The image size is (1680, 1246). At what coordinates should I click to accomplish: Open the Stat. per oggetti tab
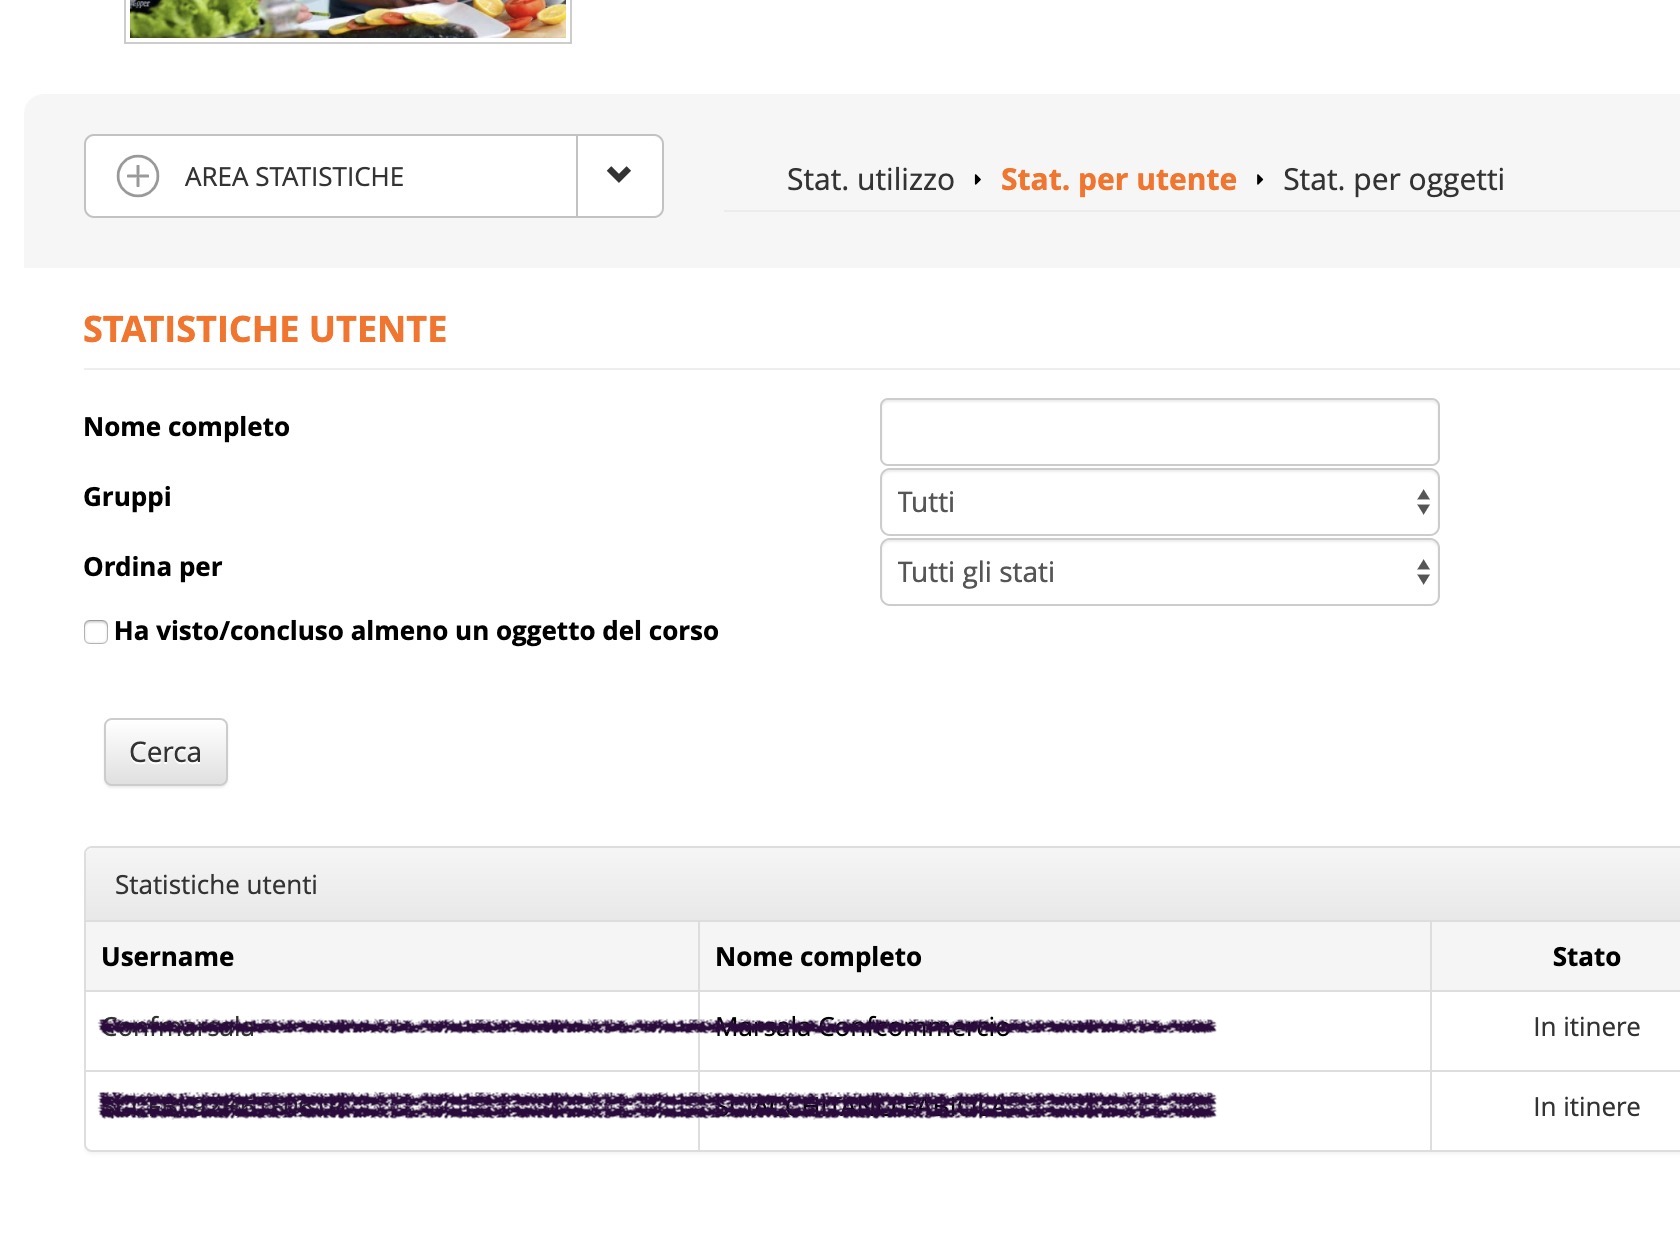click(1393, 180)
